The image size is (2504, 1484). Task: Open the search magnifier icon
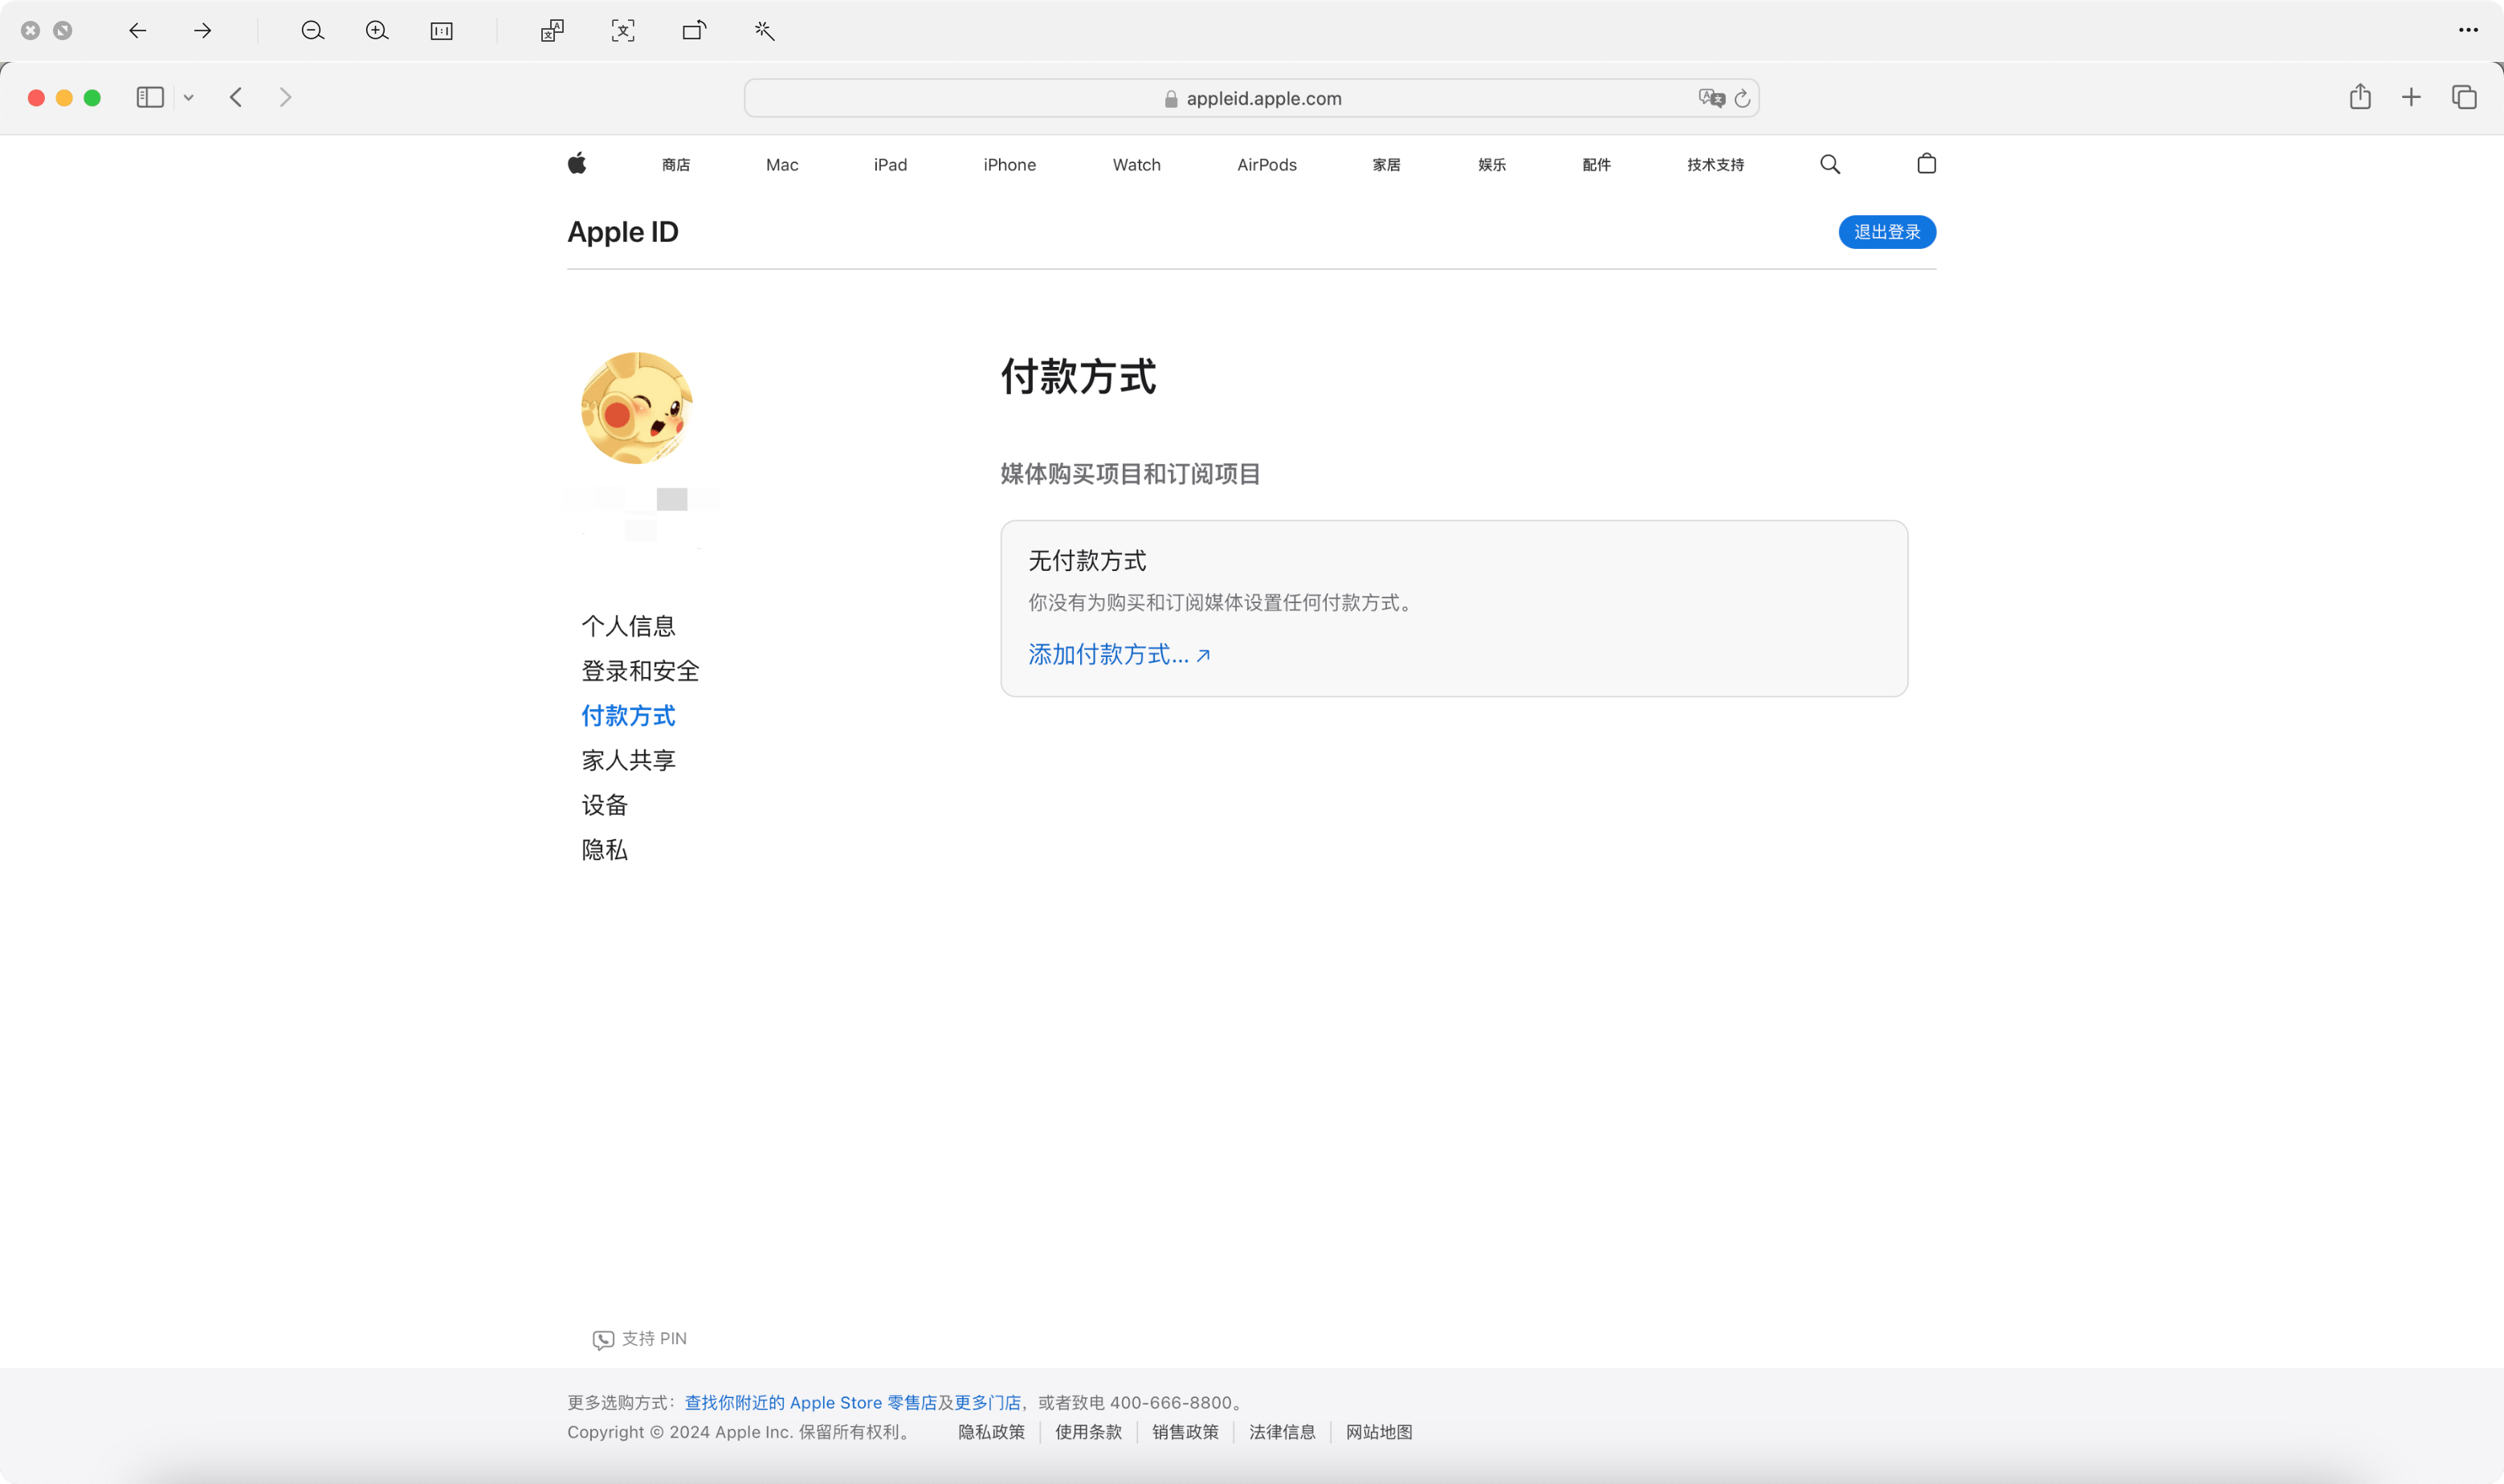pyautogui.click(x=1830, y=164)
